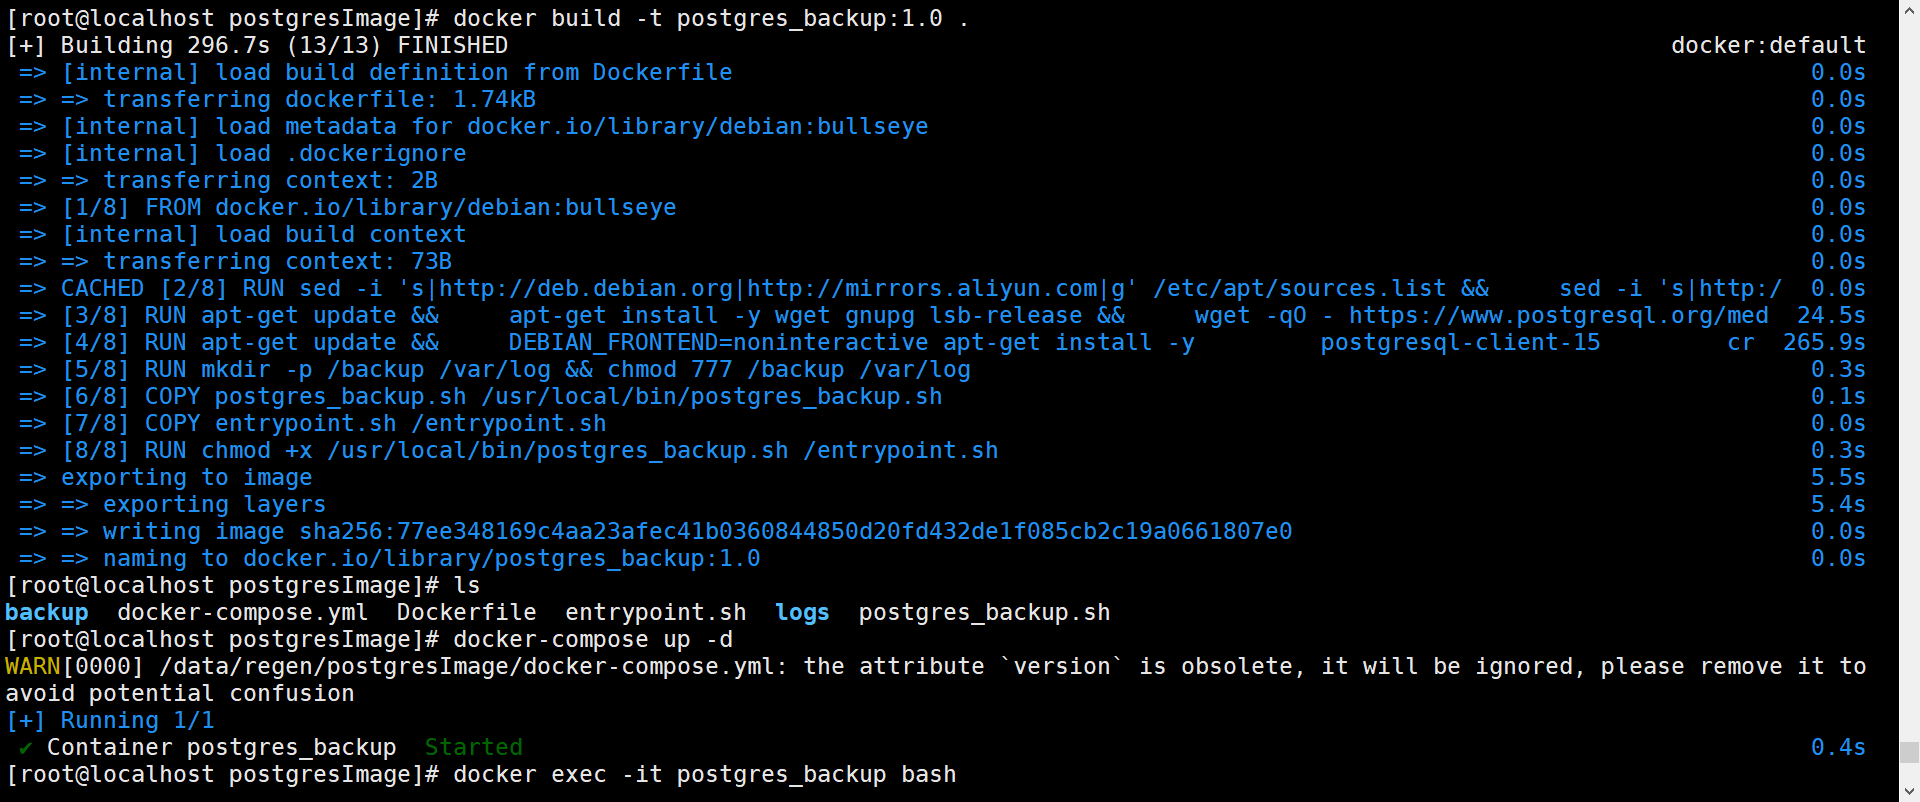Click the 'docker-compose up -d' command text
This screenshot has height=802, width=1920.
tap(592, 640)
